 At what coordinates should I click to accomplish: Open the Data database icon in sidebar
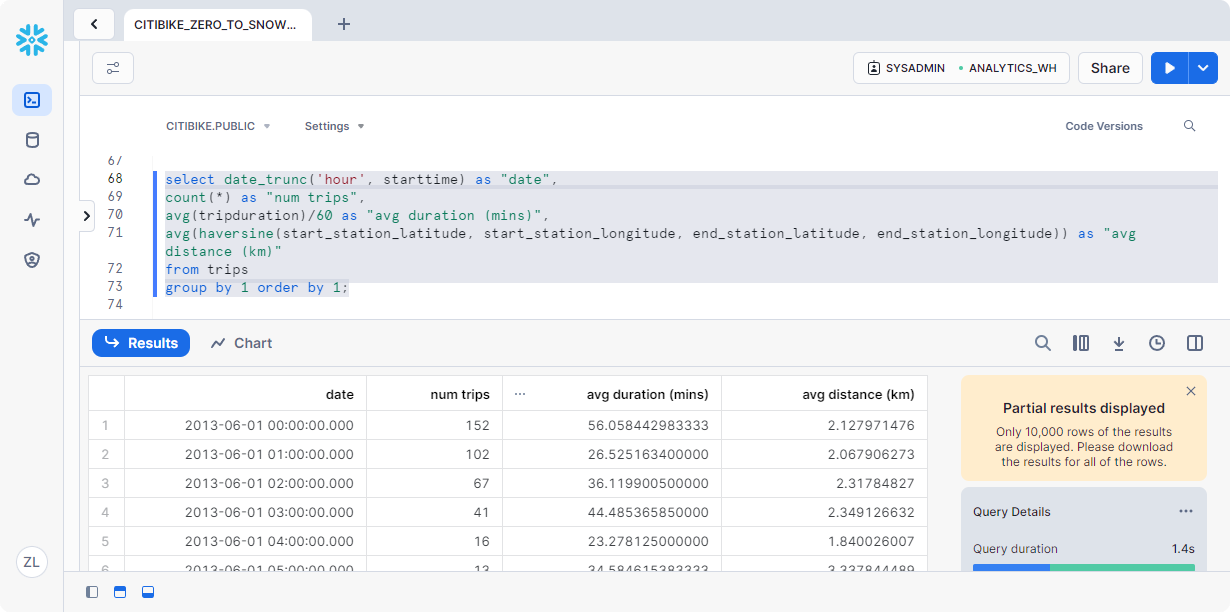pyautogui.click(x=32, y=140)
